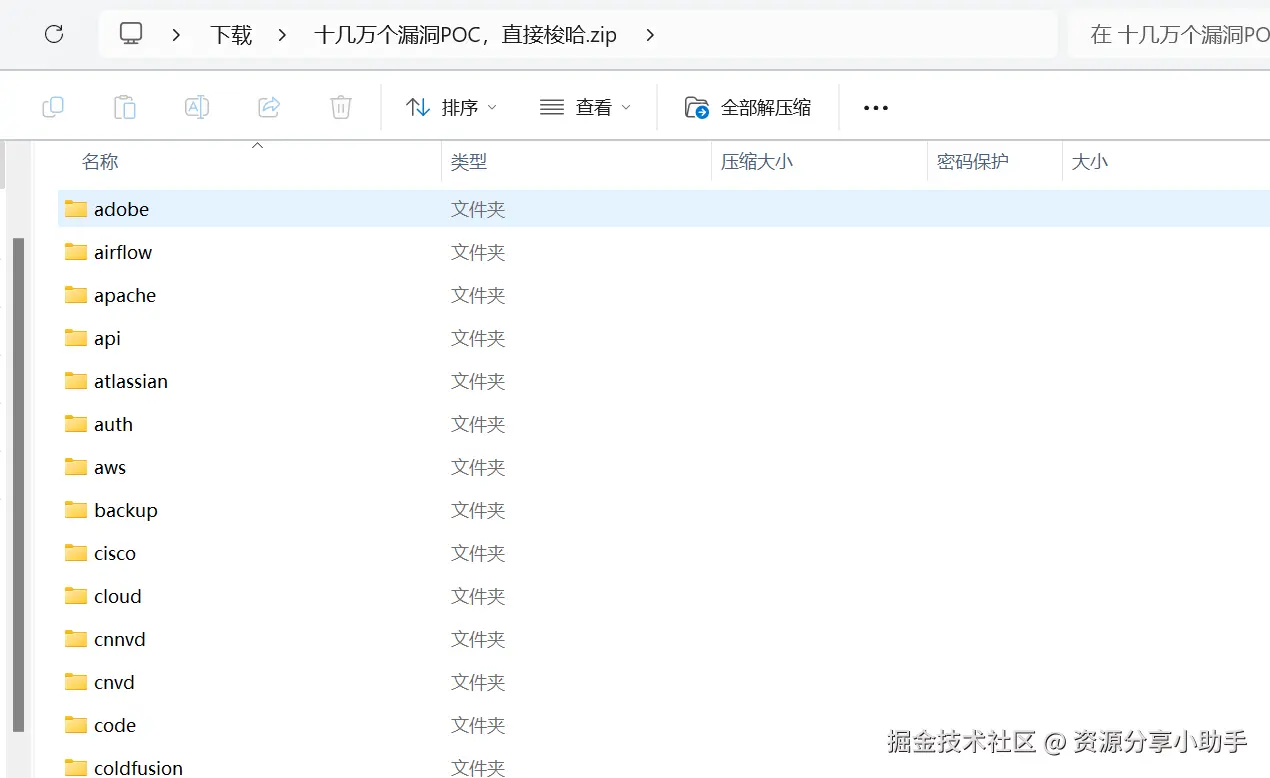
Task: Click the api folder name
Action: (107, 339)
